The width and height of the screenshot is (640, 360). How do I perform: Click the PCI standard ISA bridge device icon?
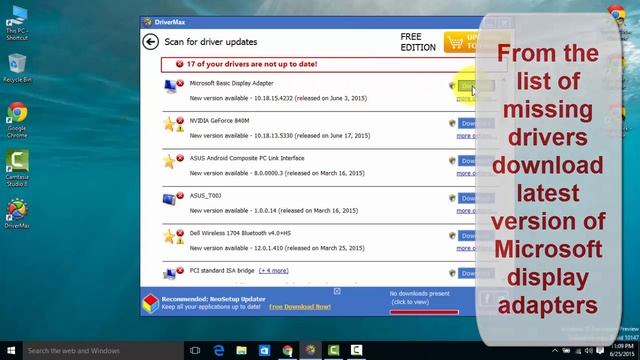coord(169,273)
